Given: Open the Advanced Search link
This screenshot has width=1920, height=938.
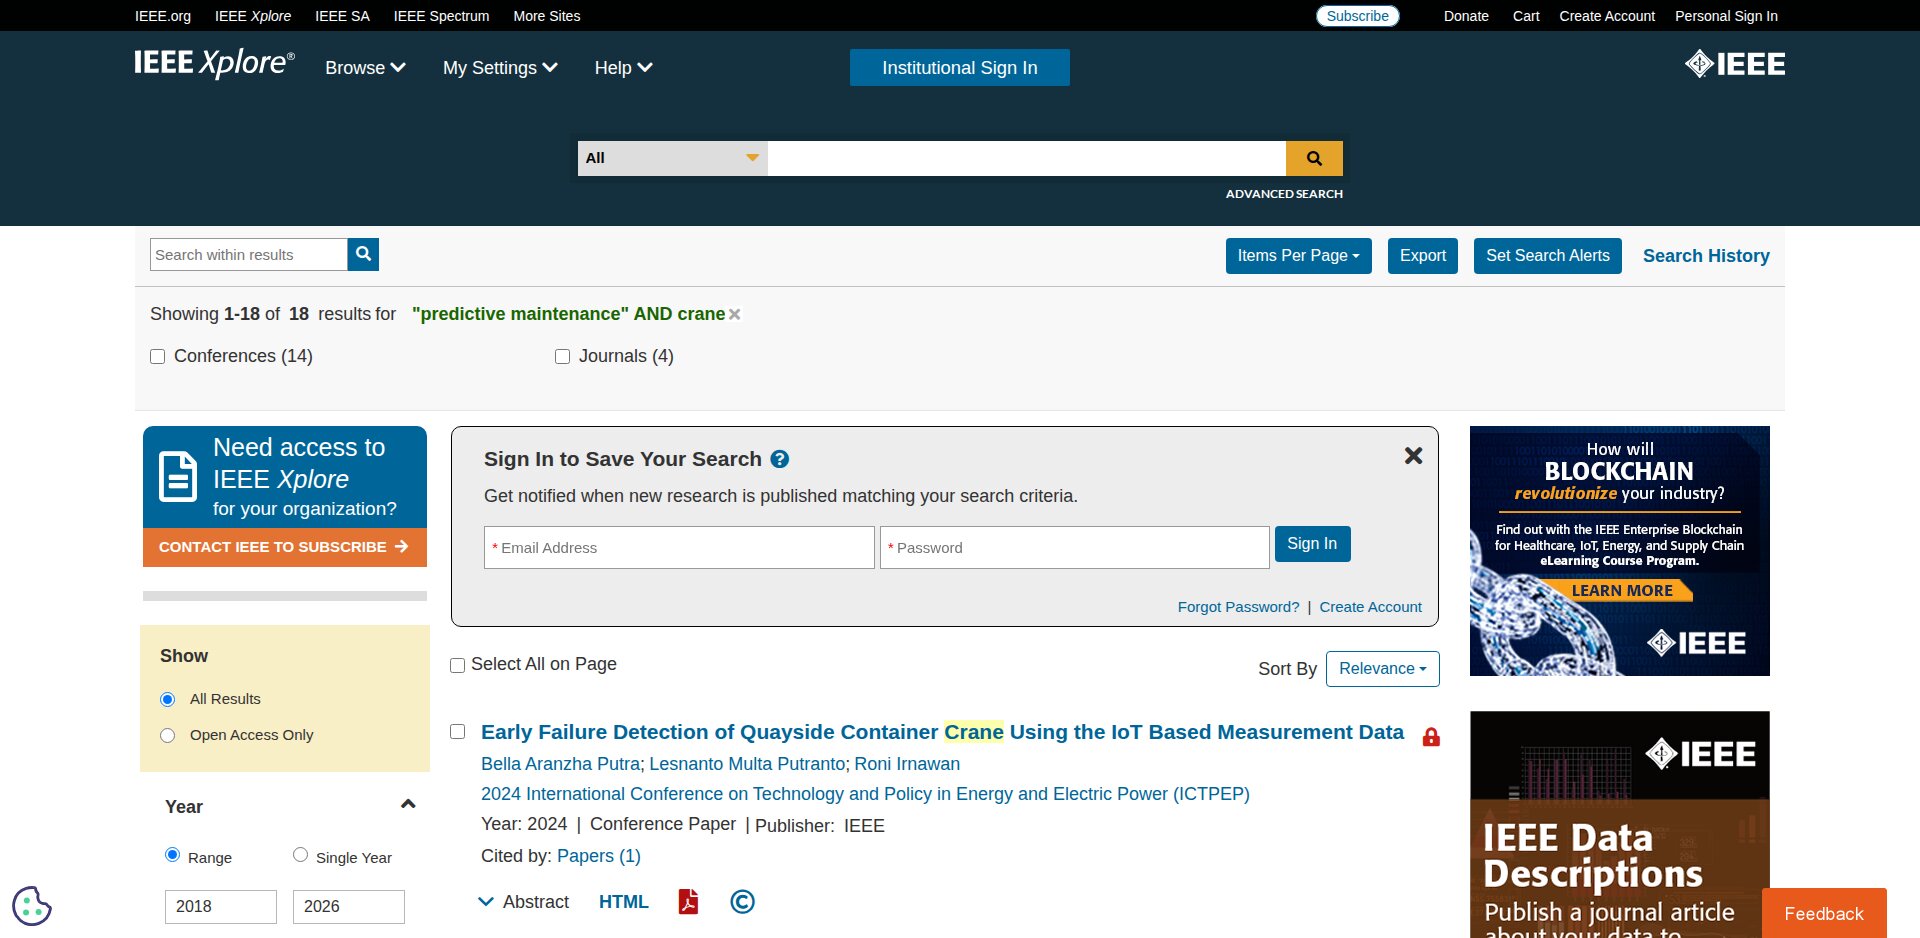Looking at the screenshot, I should pos(1284,194).
